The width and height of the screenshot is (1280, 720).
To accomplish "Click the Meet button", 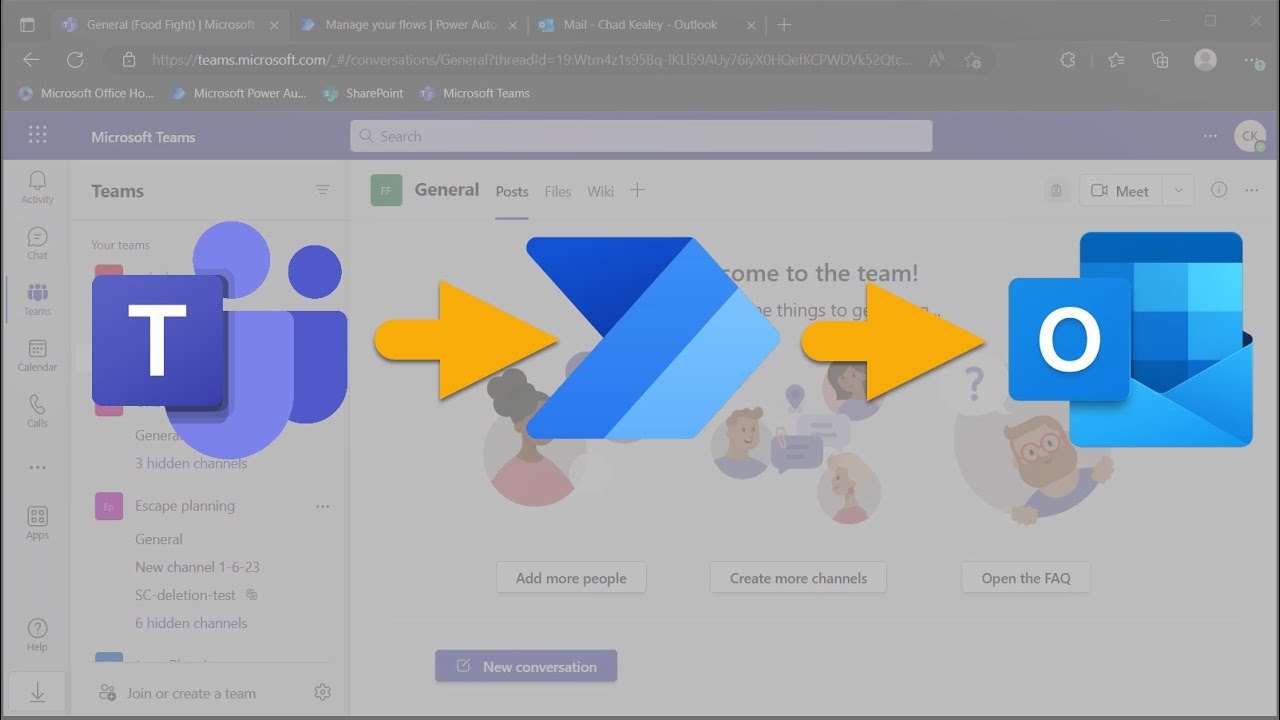I will point(1122,190).
